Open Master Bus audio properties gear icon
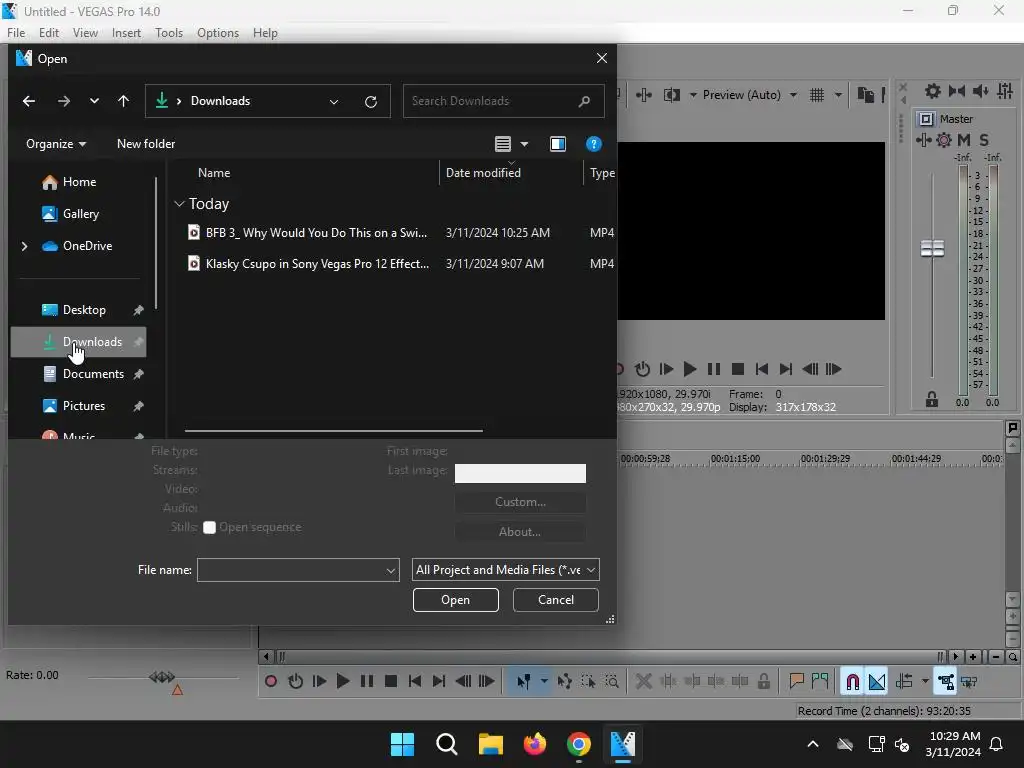The image size is (1024, 768). click(x=933, y=91)
